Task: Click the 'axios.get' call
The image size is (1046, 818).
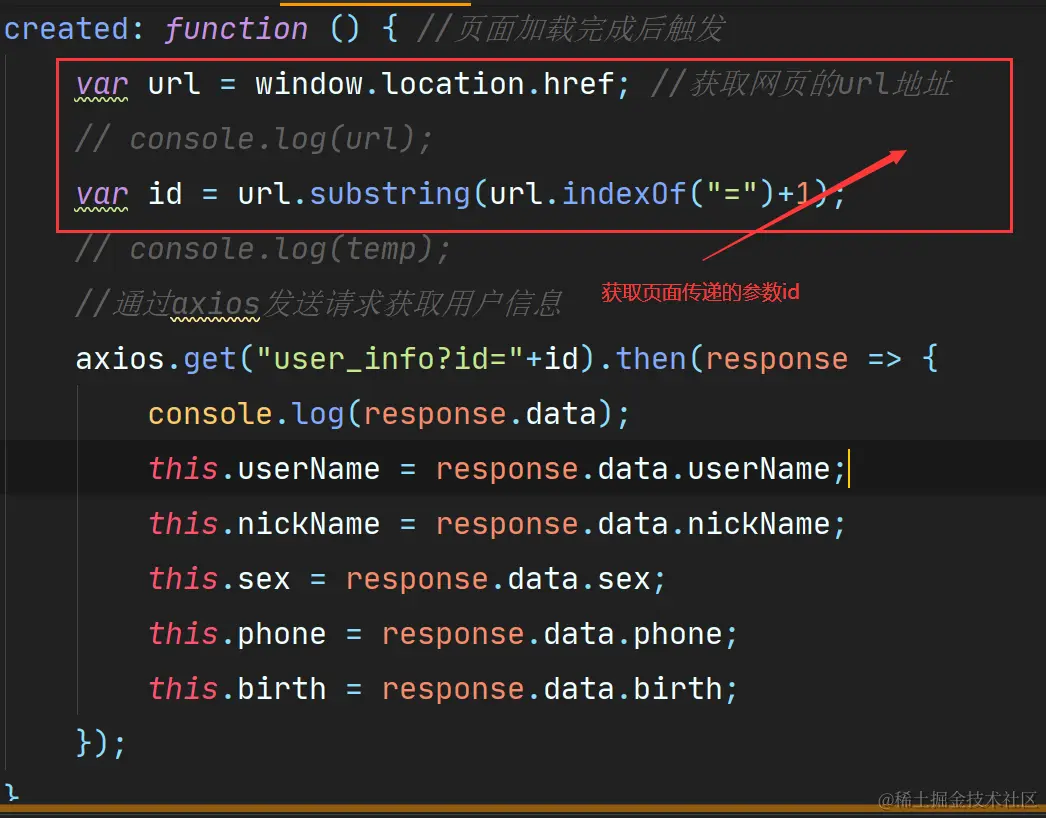Action: (x=155, y=359)
